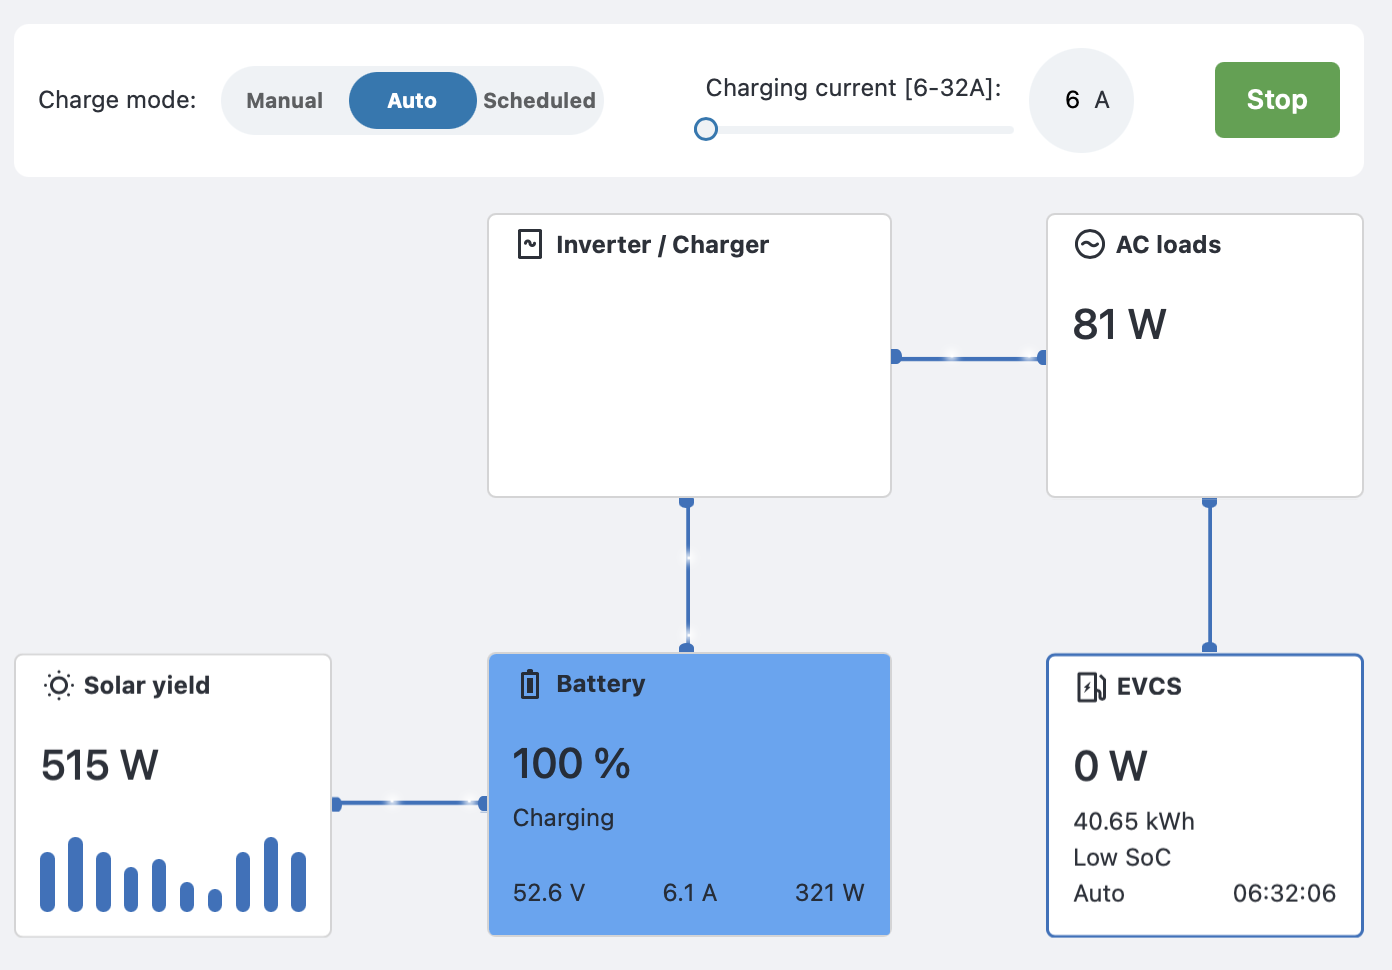Select Manual charge mode
Viewport: 1392px width, 970px height.
point(285,100)
